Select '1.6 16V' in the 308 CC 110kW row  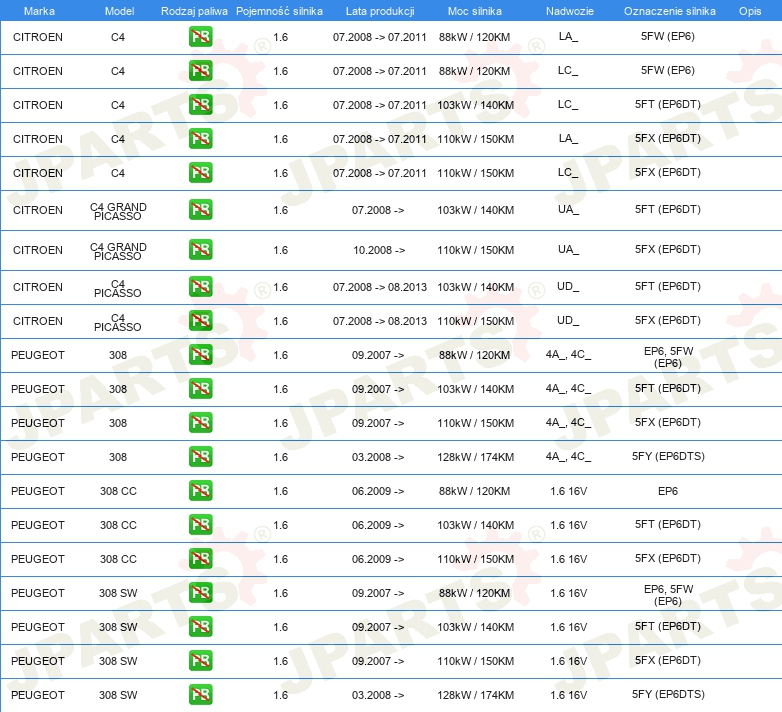tap(569, 559)
